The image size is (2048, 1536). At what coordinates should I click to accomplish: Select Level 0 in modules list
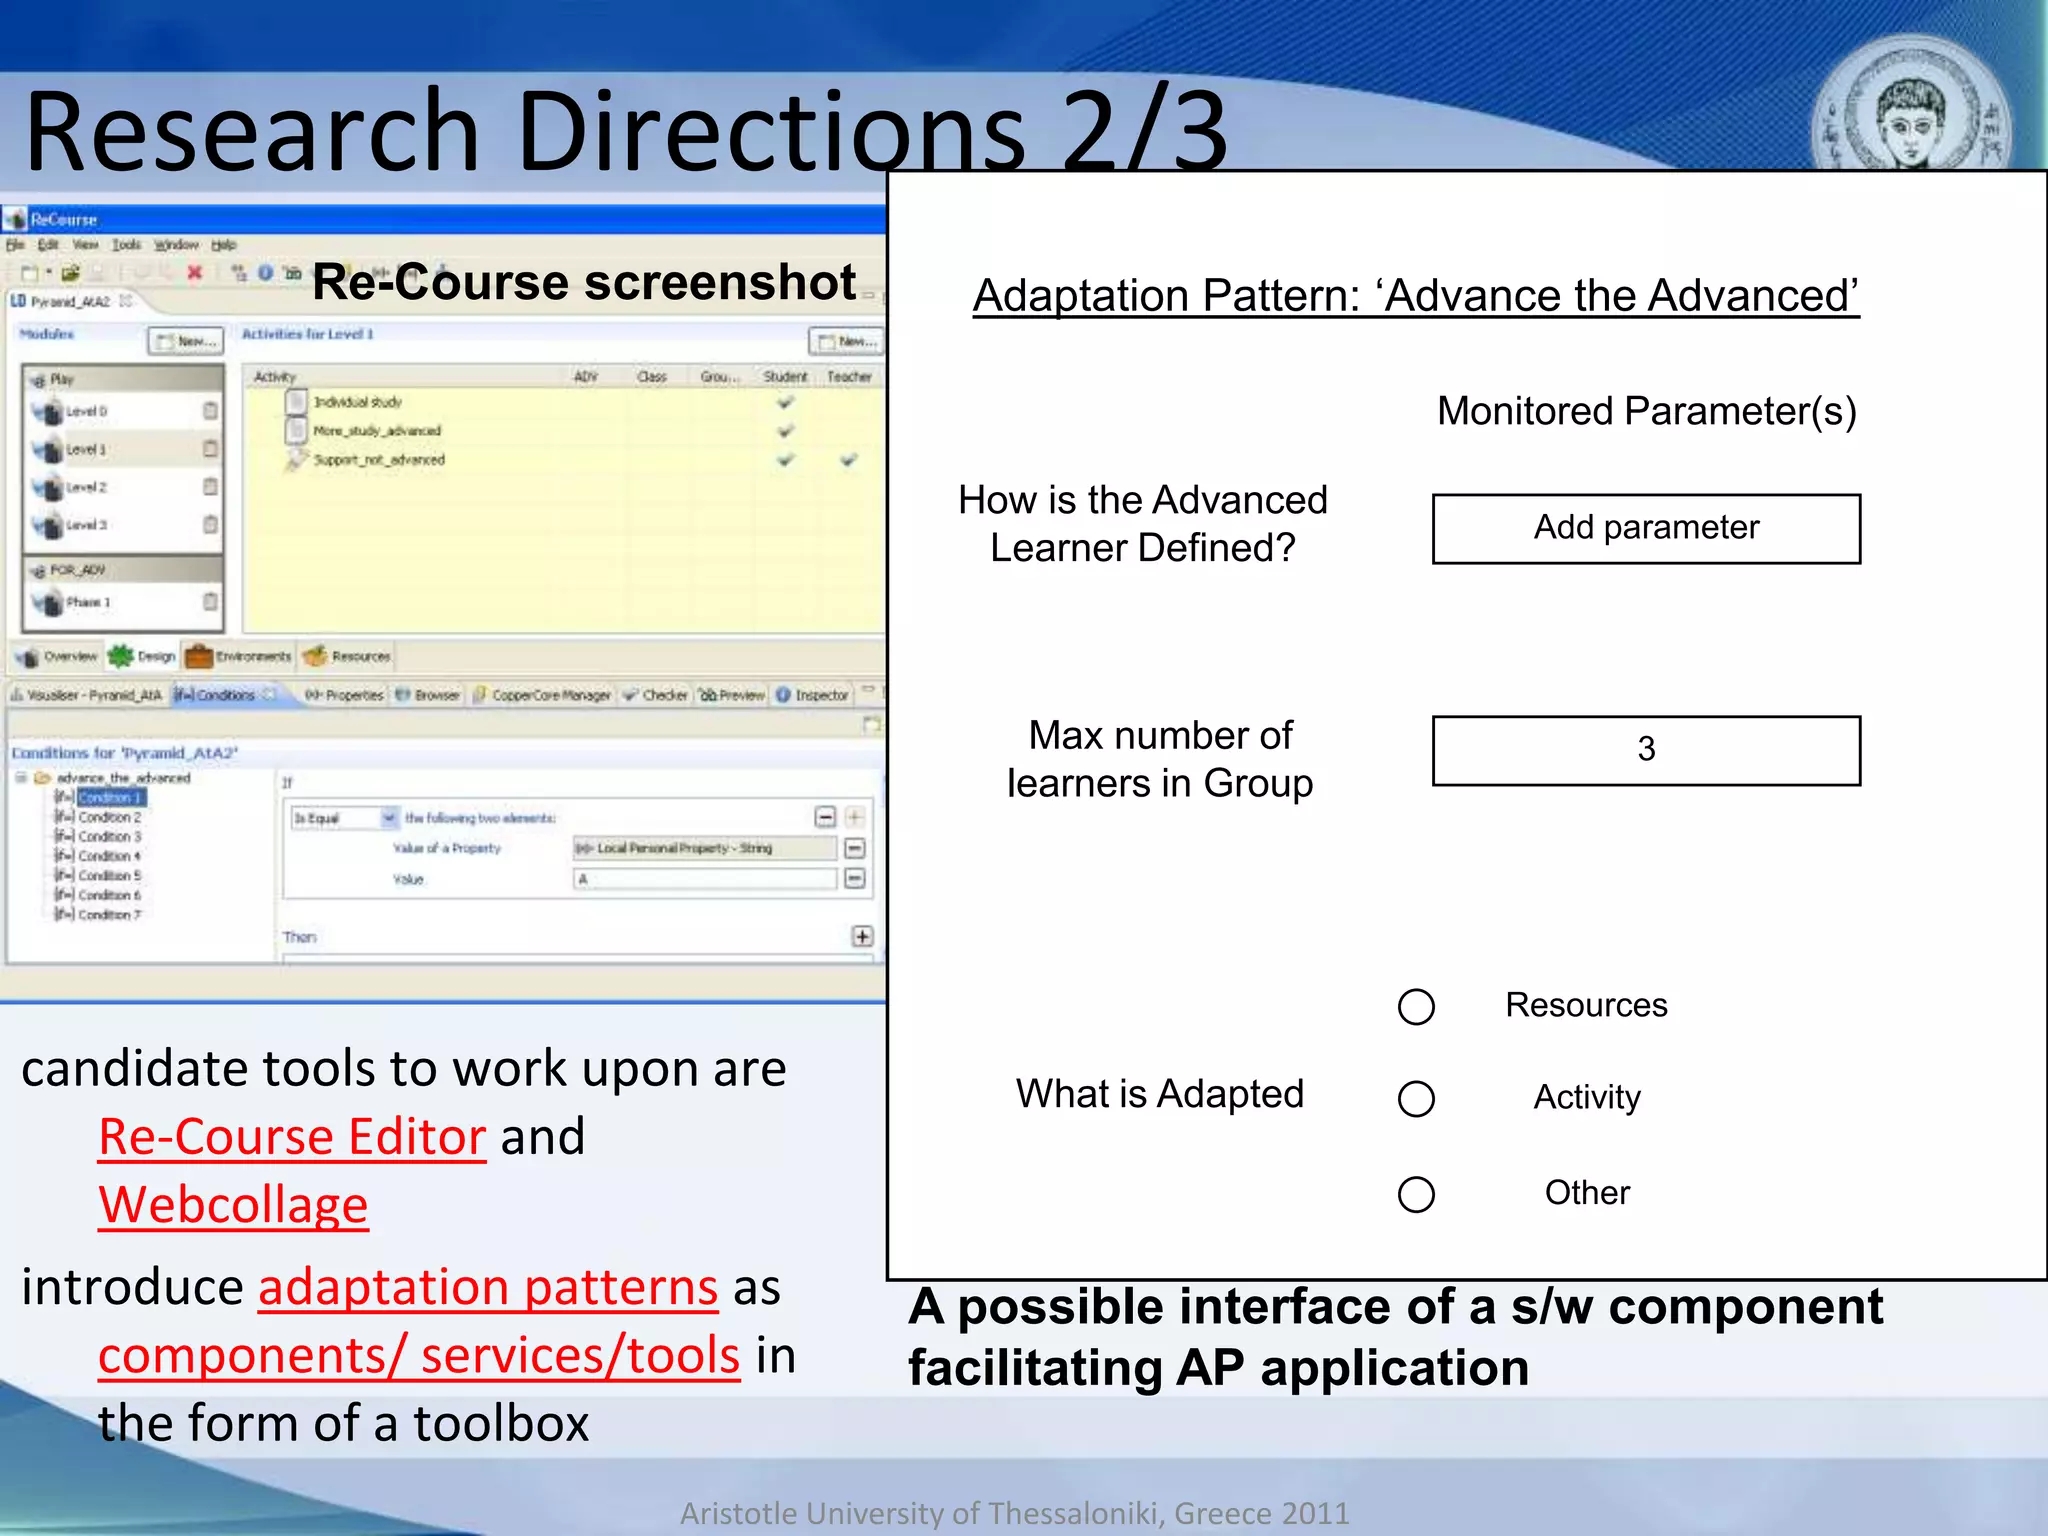coord(123,411)
